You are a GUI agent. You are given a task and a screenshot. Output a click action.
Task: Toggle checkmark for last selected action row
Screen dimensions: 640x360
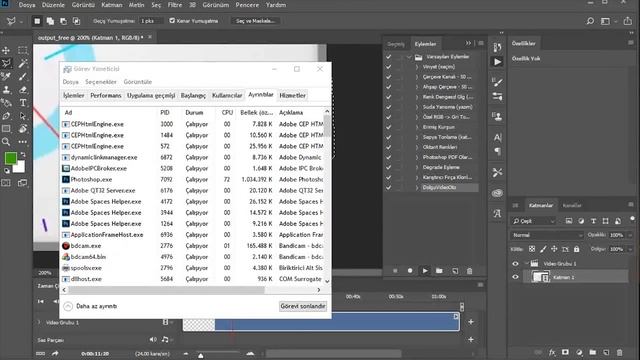point(389,187)
